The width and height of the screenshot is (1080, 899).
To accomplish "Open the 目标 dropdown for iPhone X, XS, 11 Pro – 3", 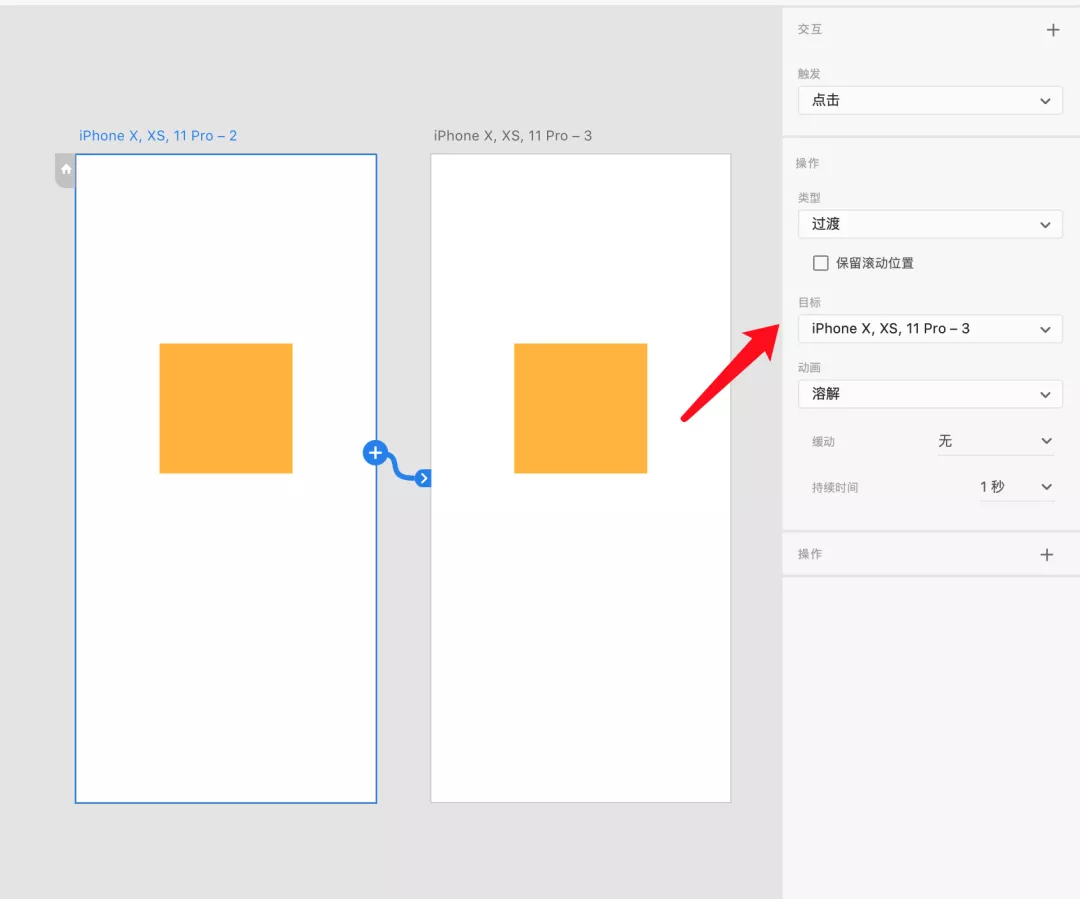I will coord(930,328).
